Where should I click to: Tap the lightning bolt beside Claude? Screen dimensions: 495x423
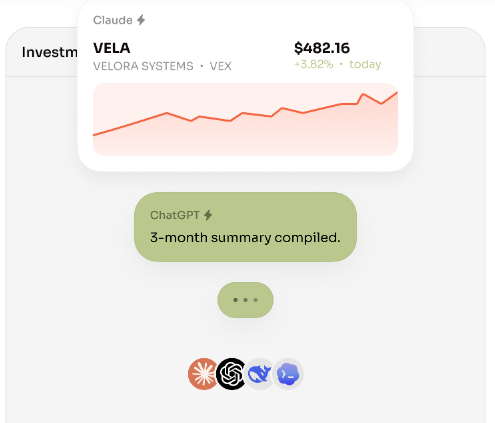[141, 20]
